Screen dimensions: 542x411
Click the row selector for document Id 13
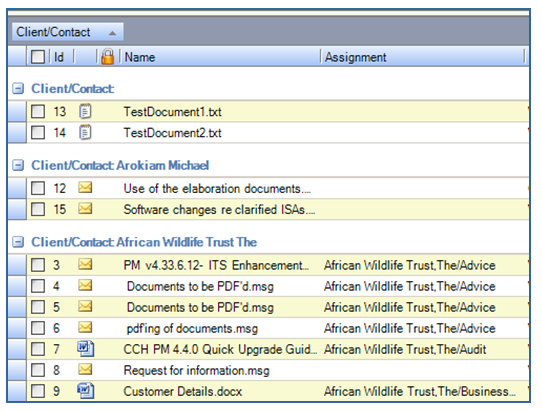(17, 111)
